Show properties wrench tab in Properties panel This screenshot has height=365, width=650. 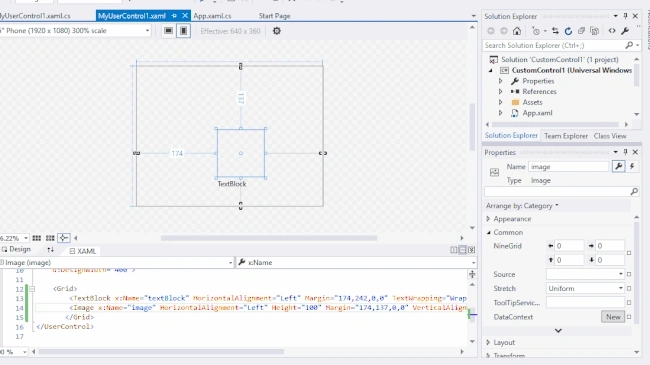[x=618, y=166]
